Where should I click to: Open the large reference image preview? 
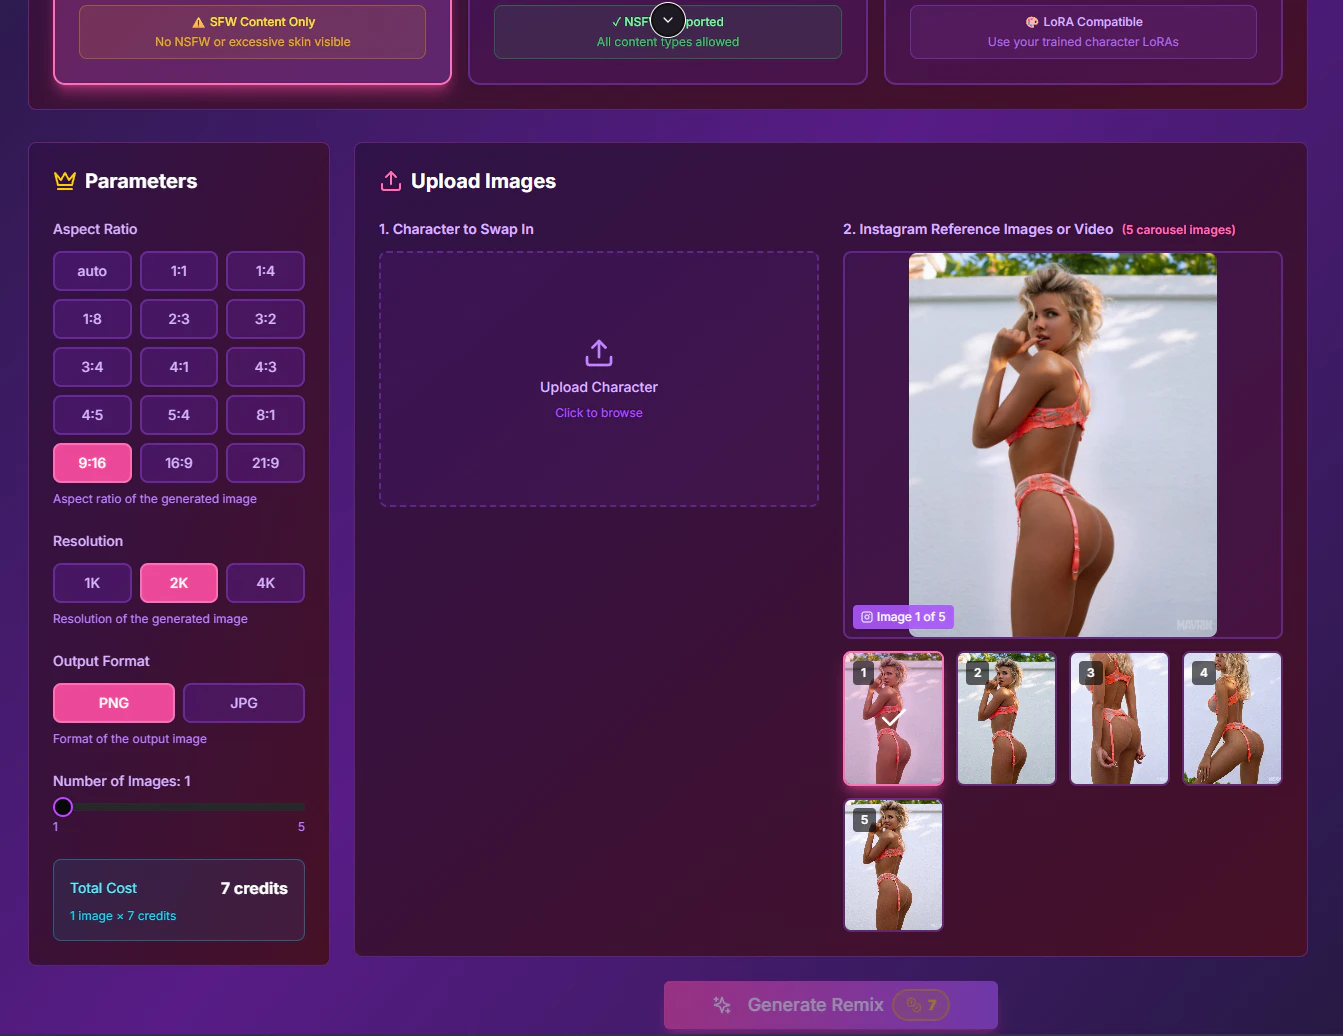click(x=1063, y=445)
